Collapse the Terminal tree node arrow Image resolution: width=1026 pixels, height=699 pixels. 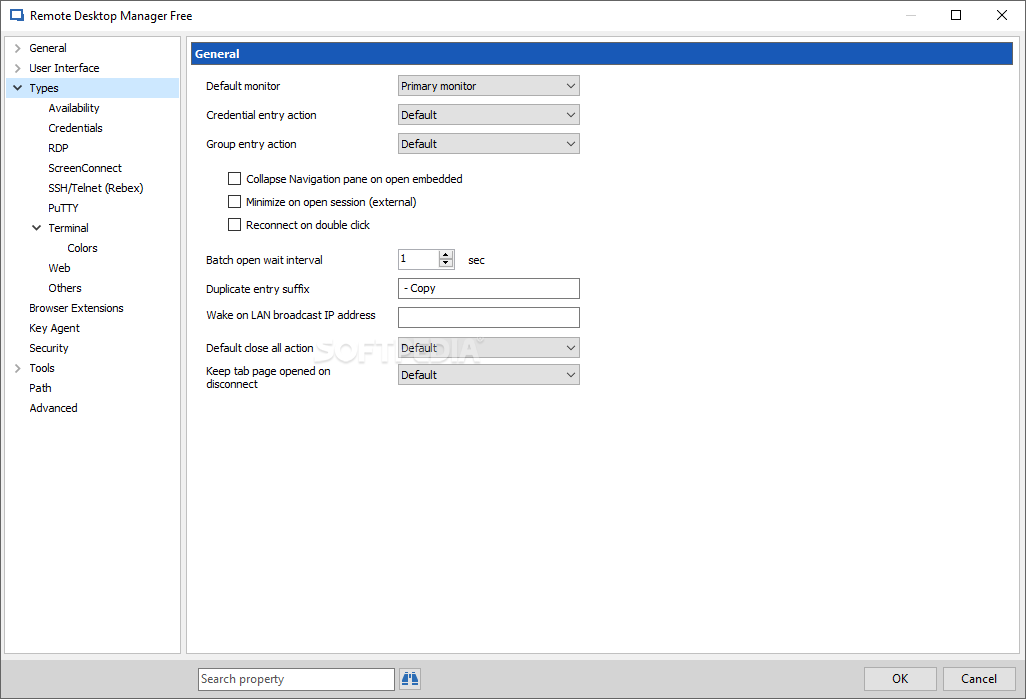[x=37, y=228]
